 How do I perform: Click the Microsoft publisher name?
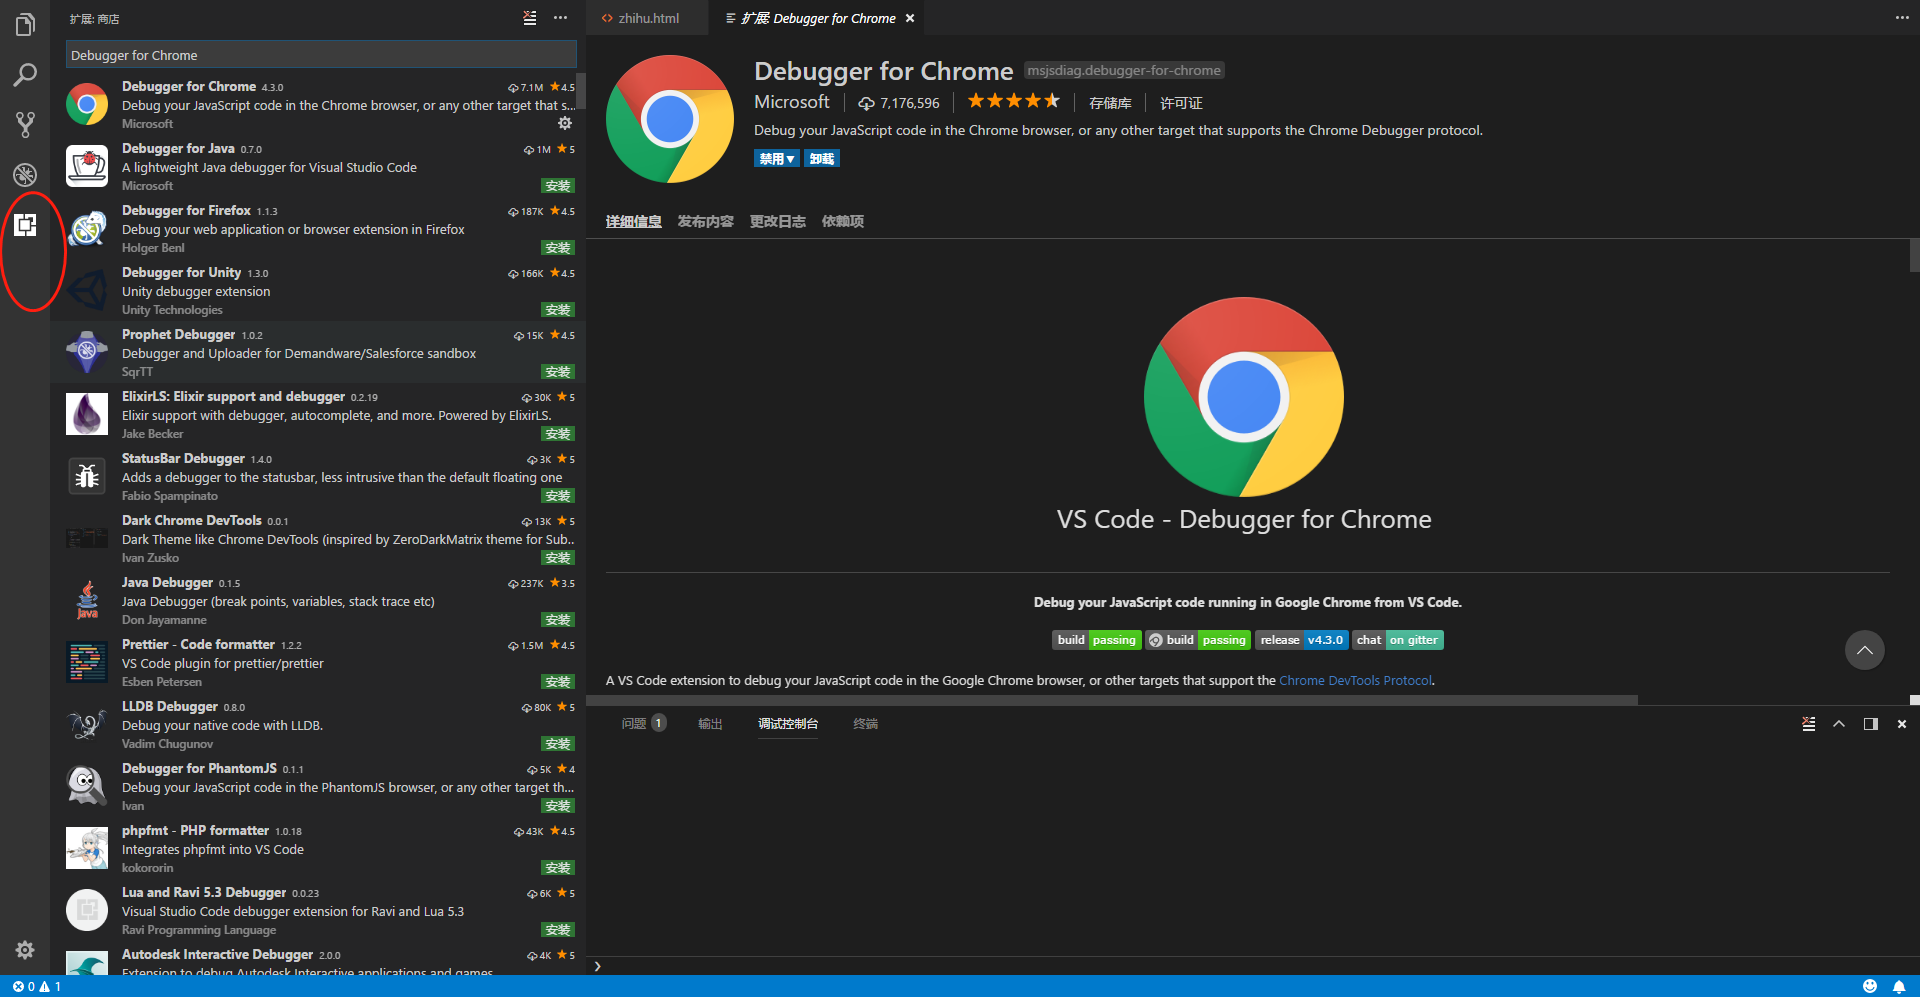[792, 102]
